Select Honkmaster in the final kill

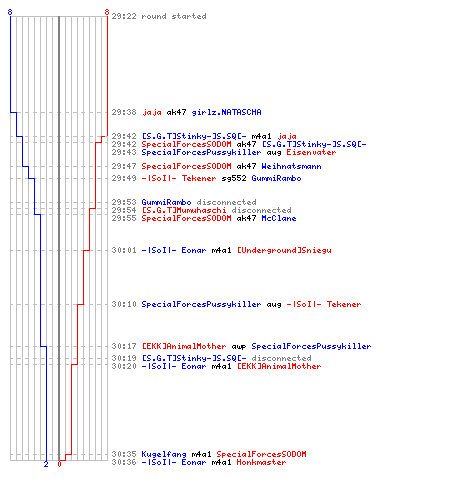point(261,462)
